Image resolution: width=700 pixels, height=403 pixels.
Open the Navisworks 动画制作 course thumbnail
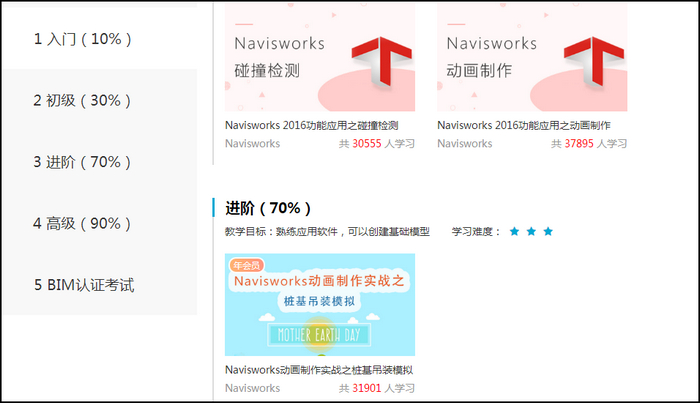[x=532, y=57]
